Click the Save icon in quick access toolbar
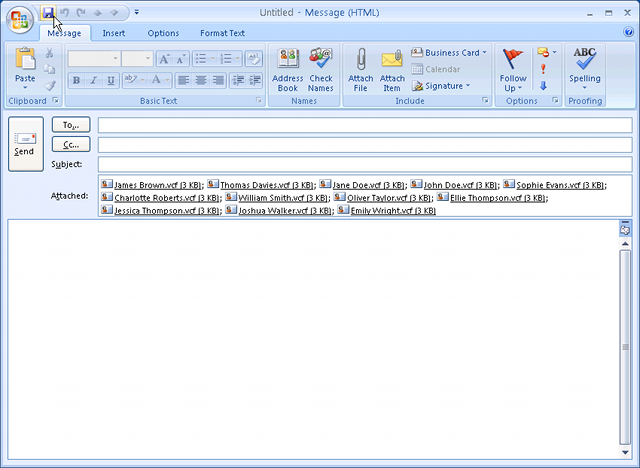The height and width of the screenshot is (468, 640). point(47,13)
